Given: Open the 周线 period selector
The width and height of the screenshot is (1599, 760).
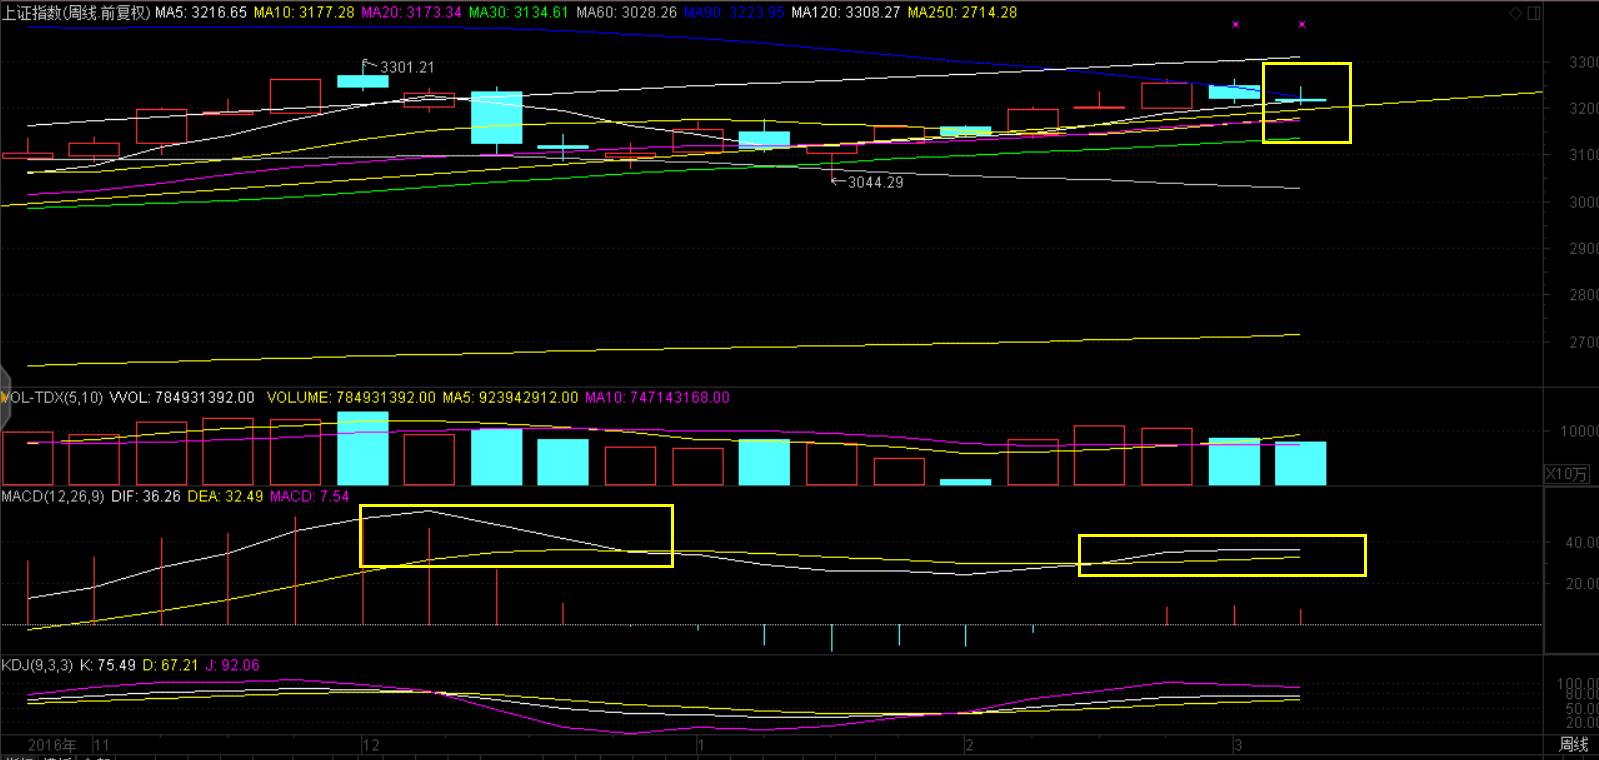Looking at the screenshot, I should [1573, 744].
